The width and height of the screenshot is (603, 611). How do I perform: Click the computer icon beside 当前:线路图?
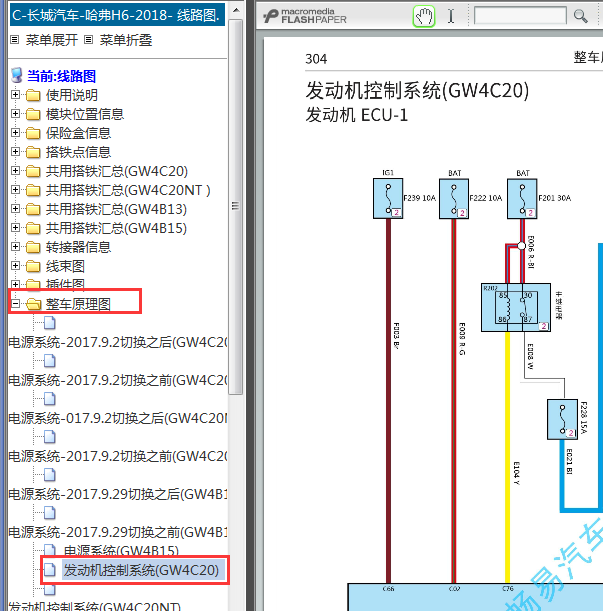pos(17,76)
